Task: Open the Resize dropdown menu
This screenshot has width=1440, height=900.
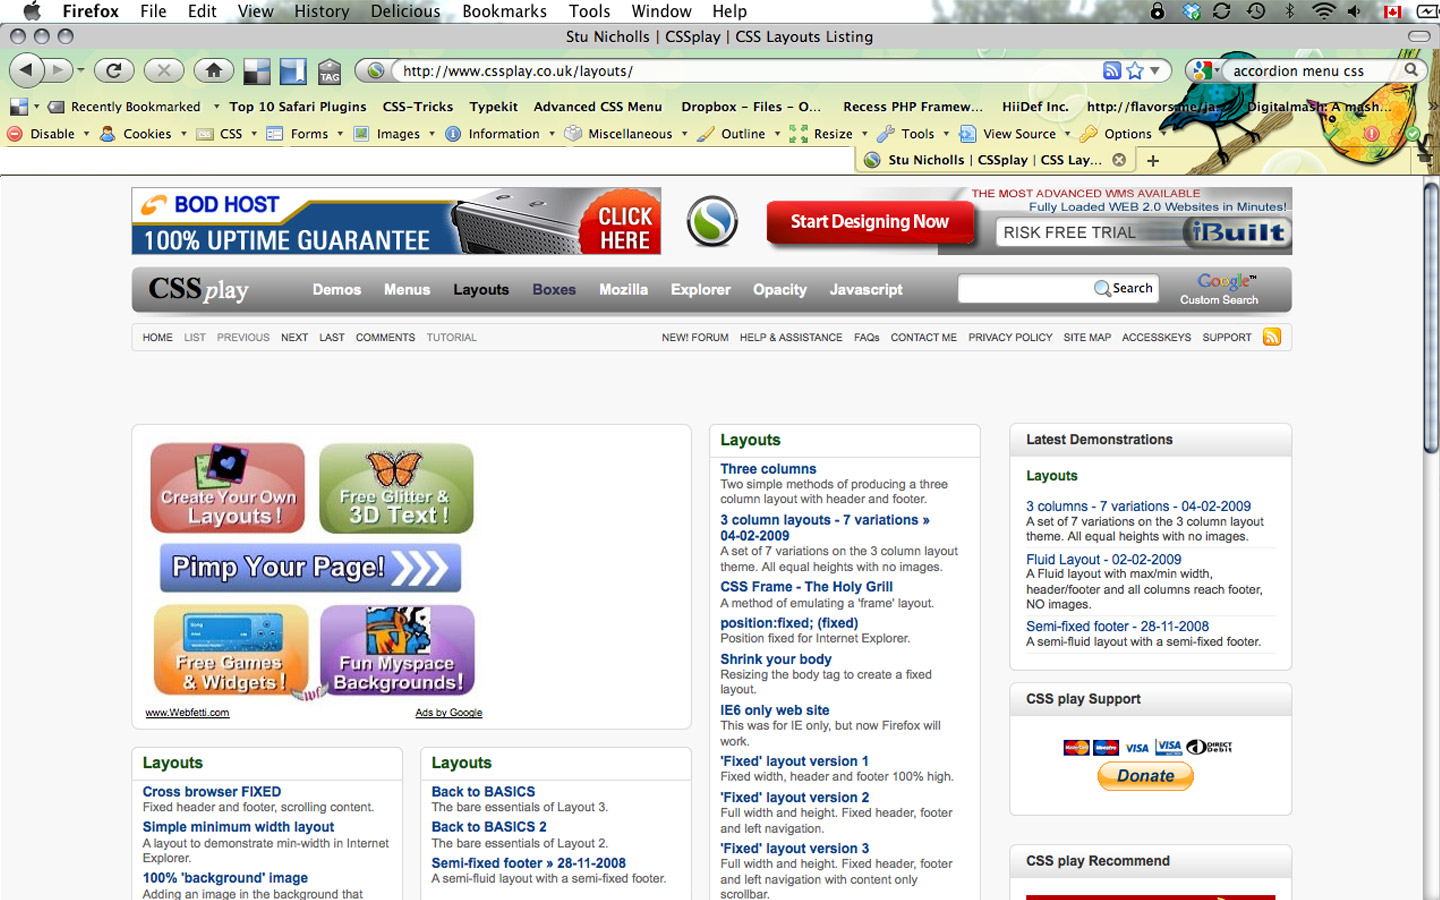Action: click(x=829, y=134)
